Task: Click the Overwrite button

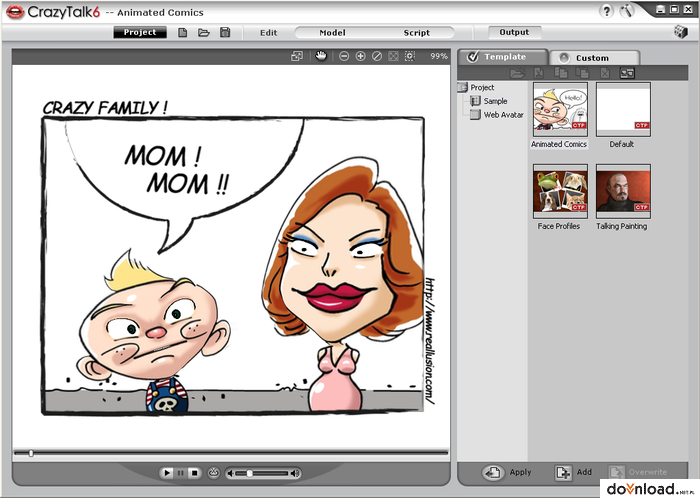Action: pos(638,472)
